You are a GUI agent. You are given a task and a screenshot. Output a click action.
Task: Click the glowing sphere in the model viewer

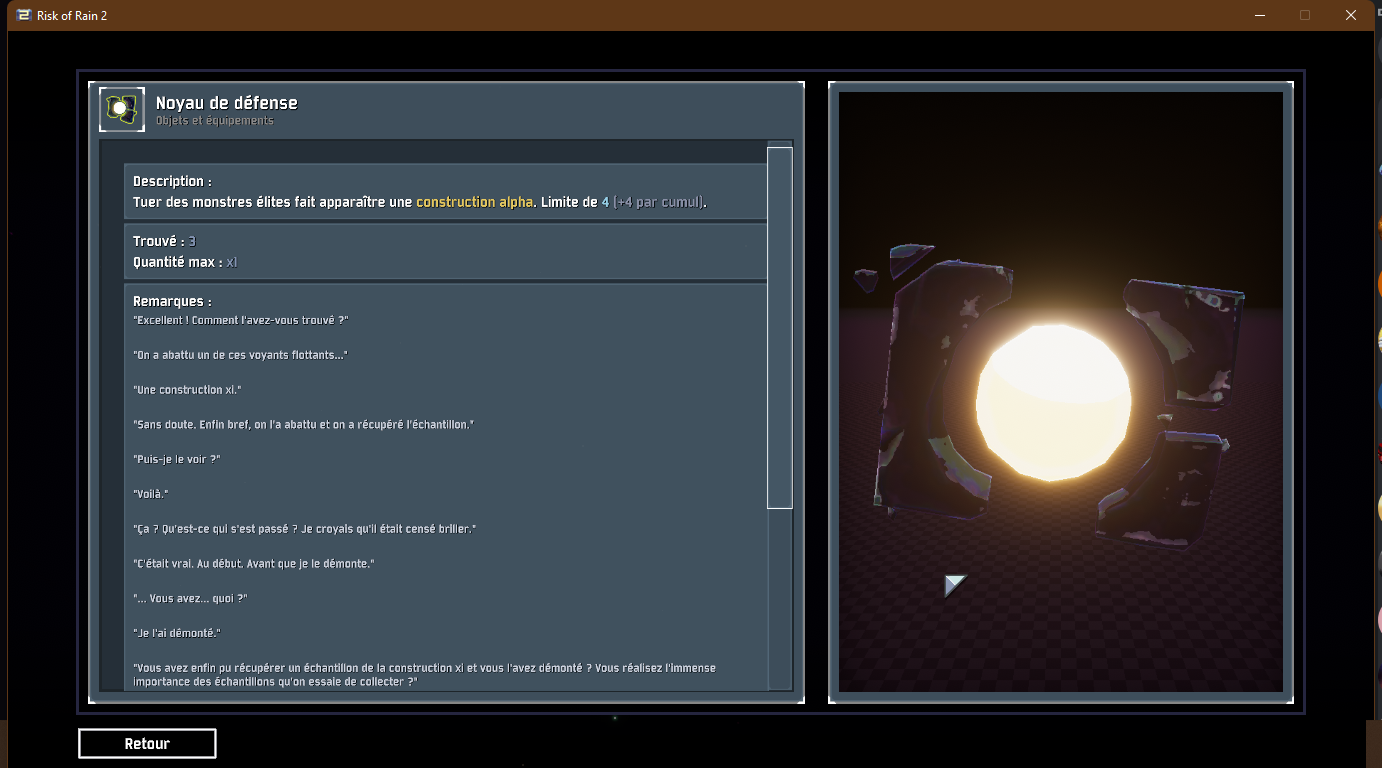(1053, 402)
